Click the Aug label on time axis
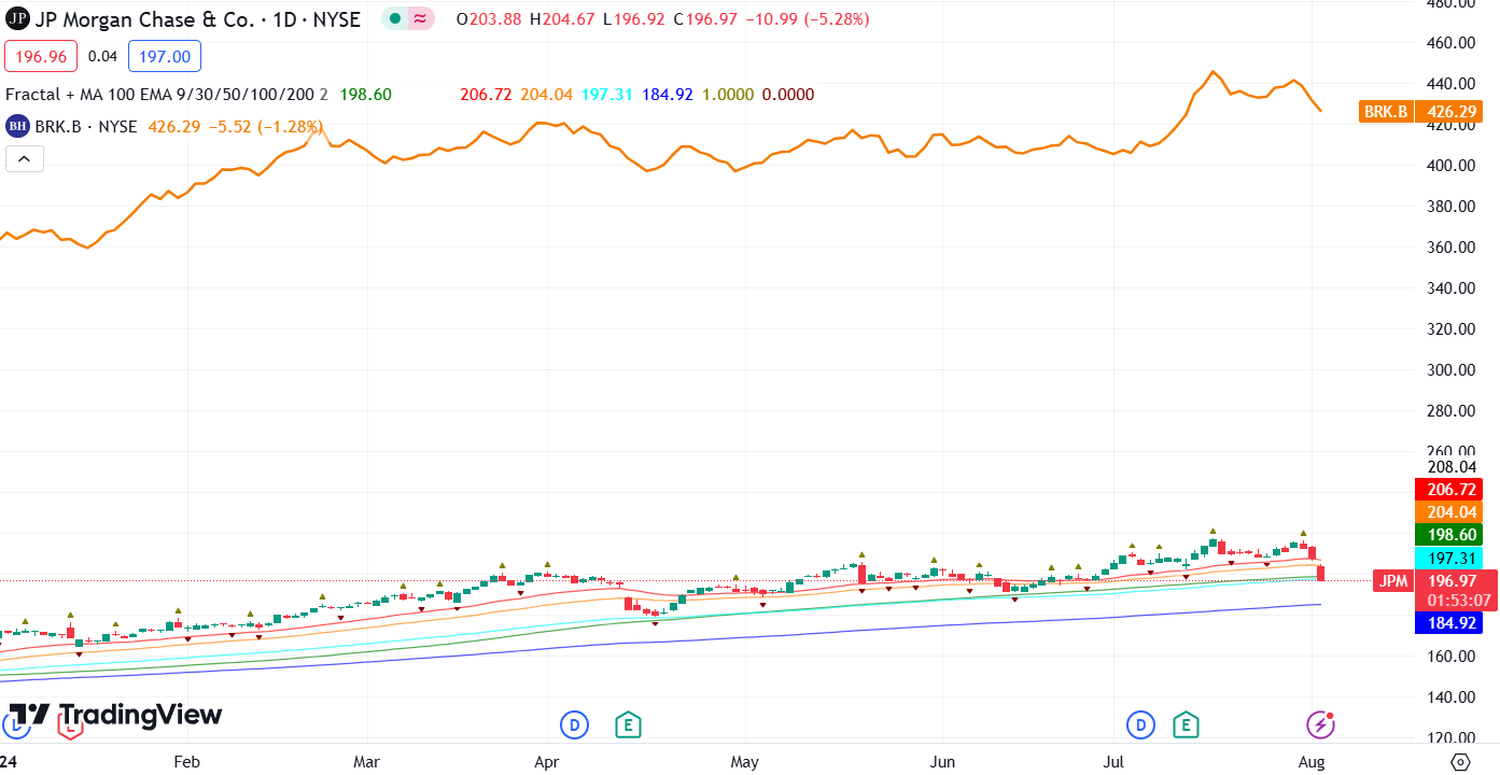The height and width of the screenshot is (775, 1500). click(1313, 762)
